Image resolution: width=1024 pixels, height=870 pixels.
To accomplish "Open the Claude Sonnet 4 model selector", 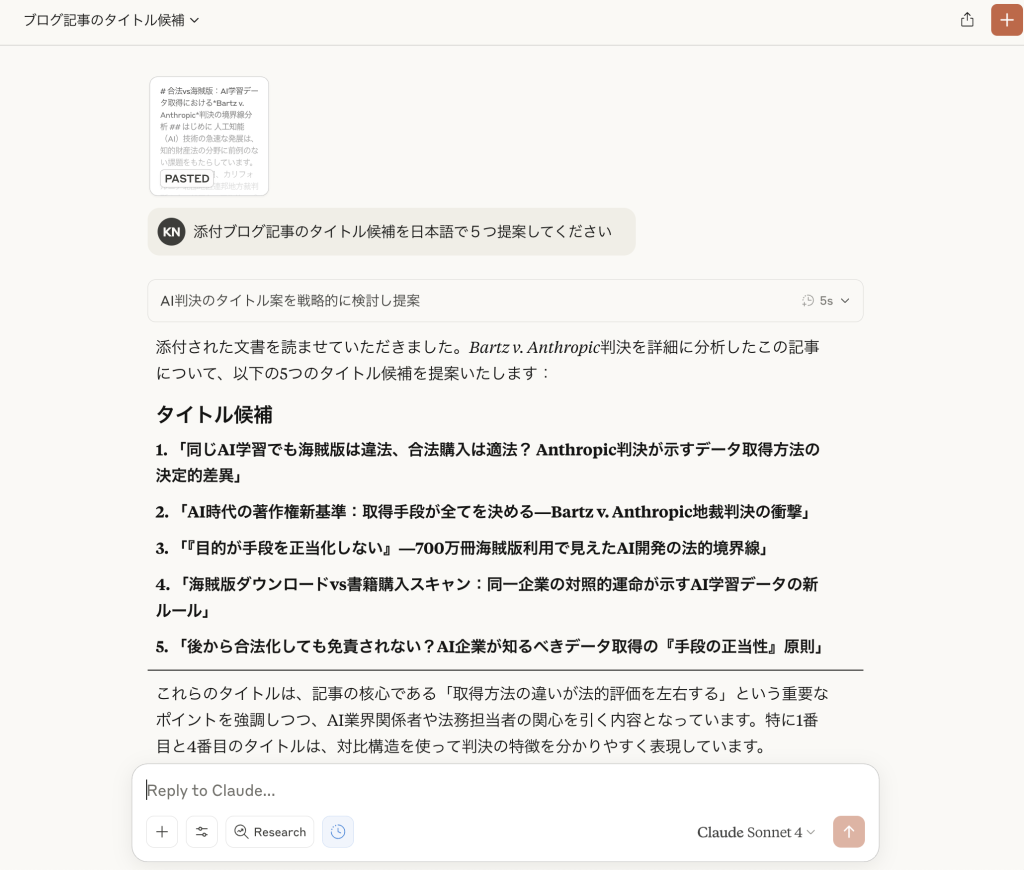I will point(756,832).
